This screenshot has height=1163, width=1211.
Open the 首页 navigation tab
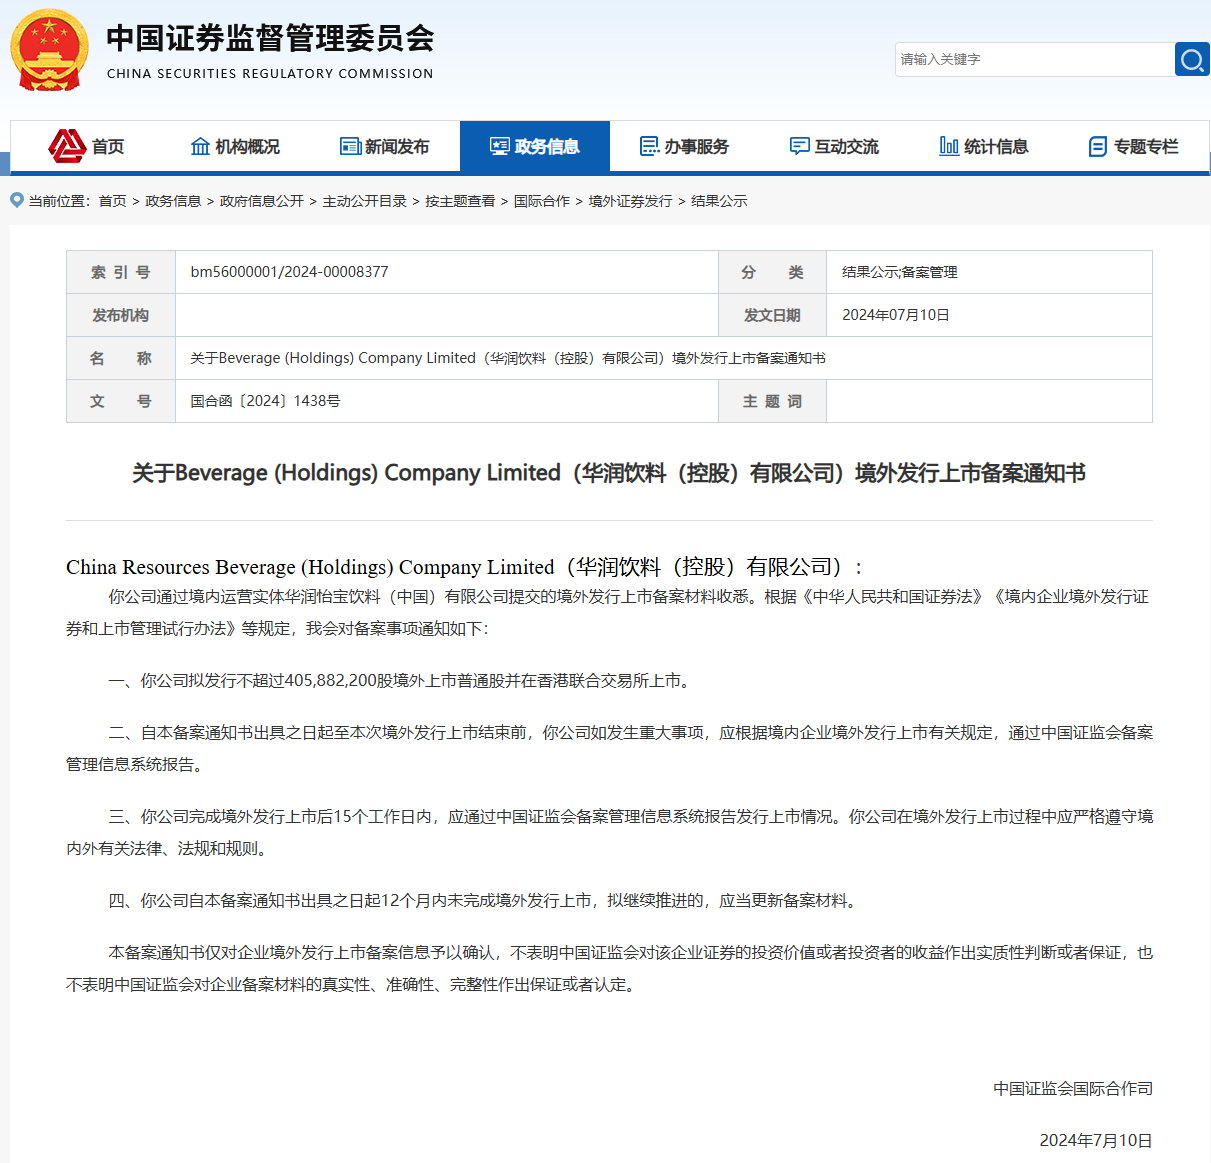(85, 147)
